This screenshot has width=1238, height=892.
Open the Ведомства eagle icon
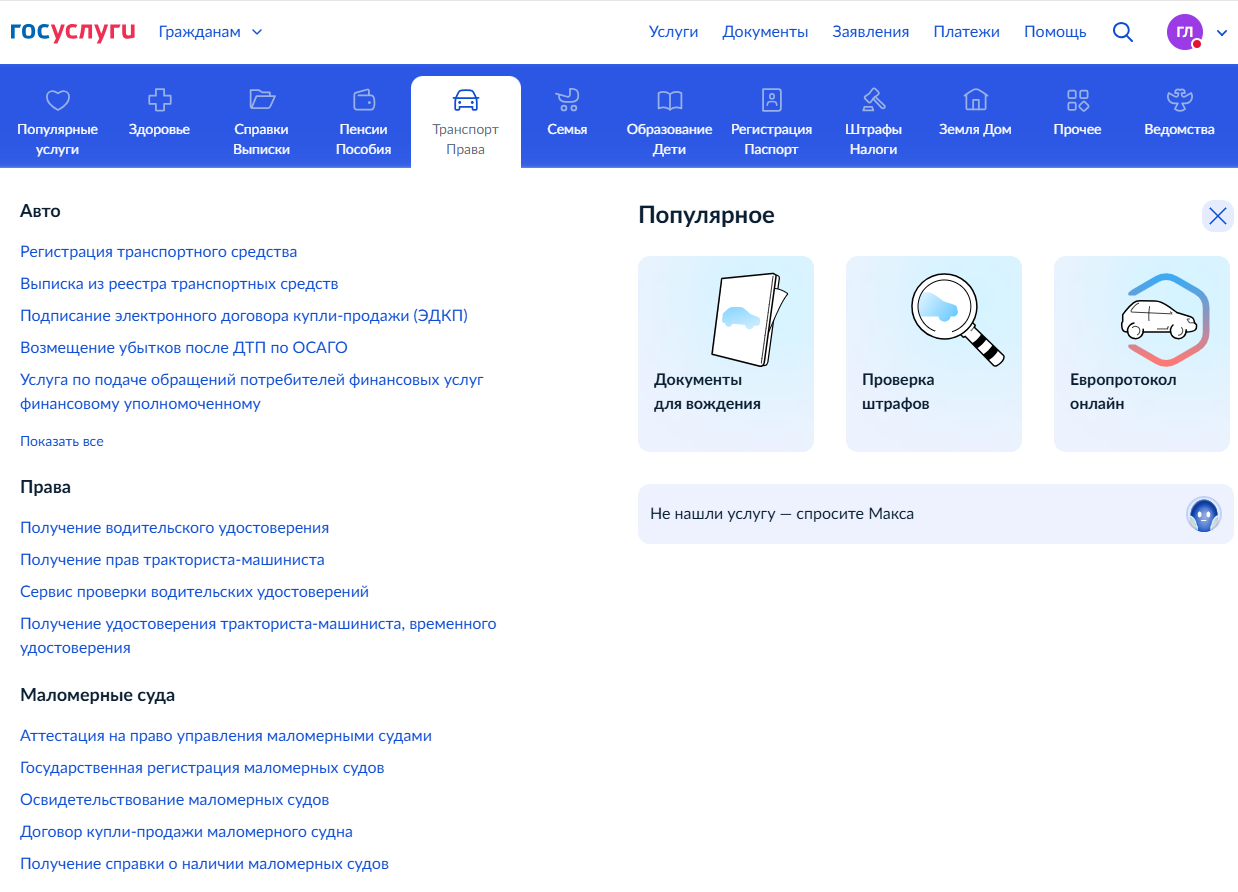click(x=1180, y=99)
